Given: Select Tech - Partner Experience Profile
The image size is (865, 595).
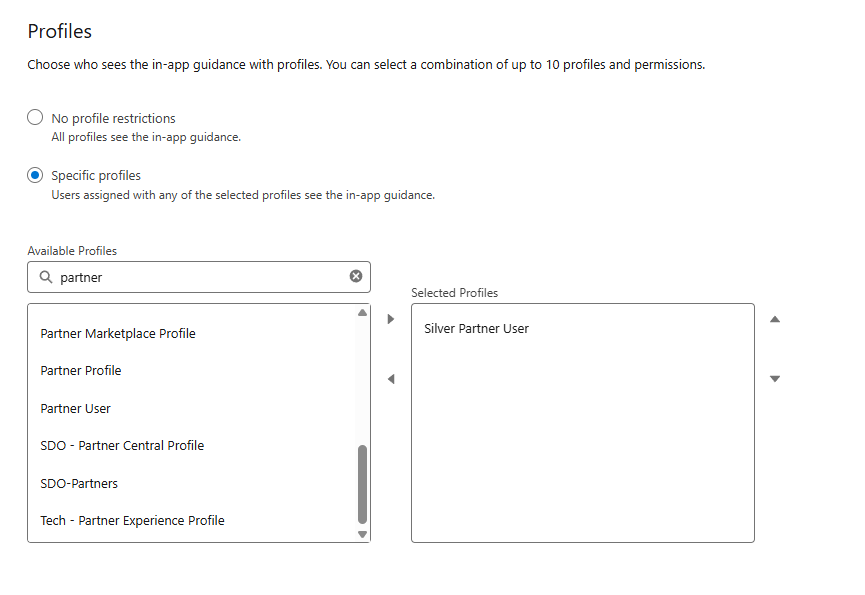Looking at the screenshot, I should 132,521.
